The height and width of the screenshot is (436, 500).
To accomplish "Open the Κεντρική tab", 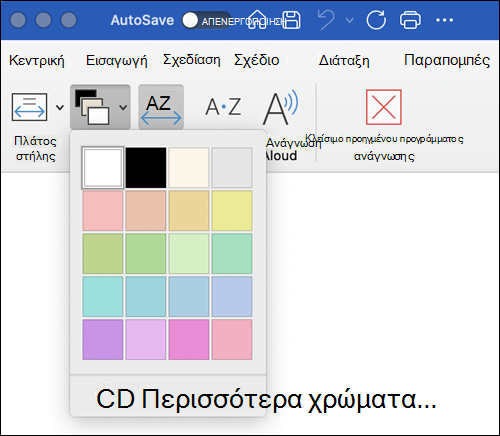I will click(x=37, y=61).
